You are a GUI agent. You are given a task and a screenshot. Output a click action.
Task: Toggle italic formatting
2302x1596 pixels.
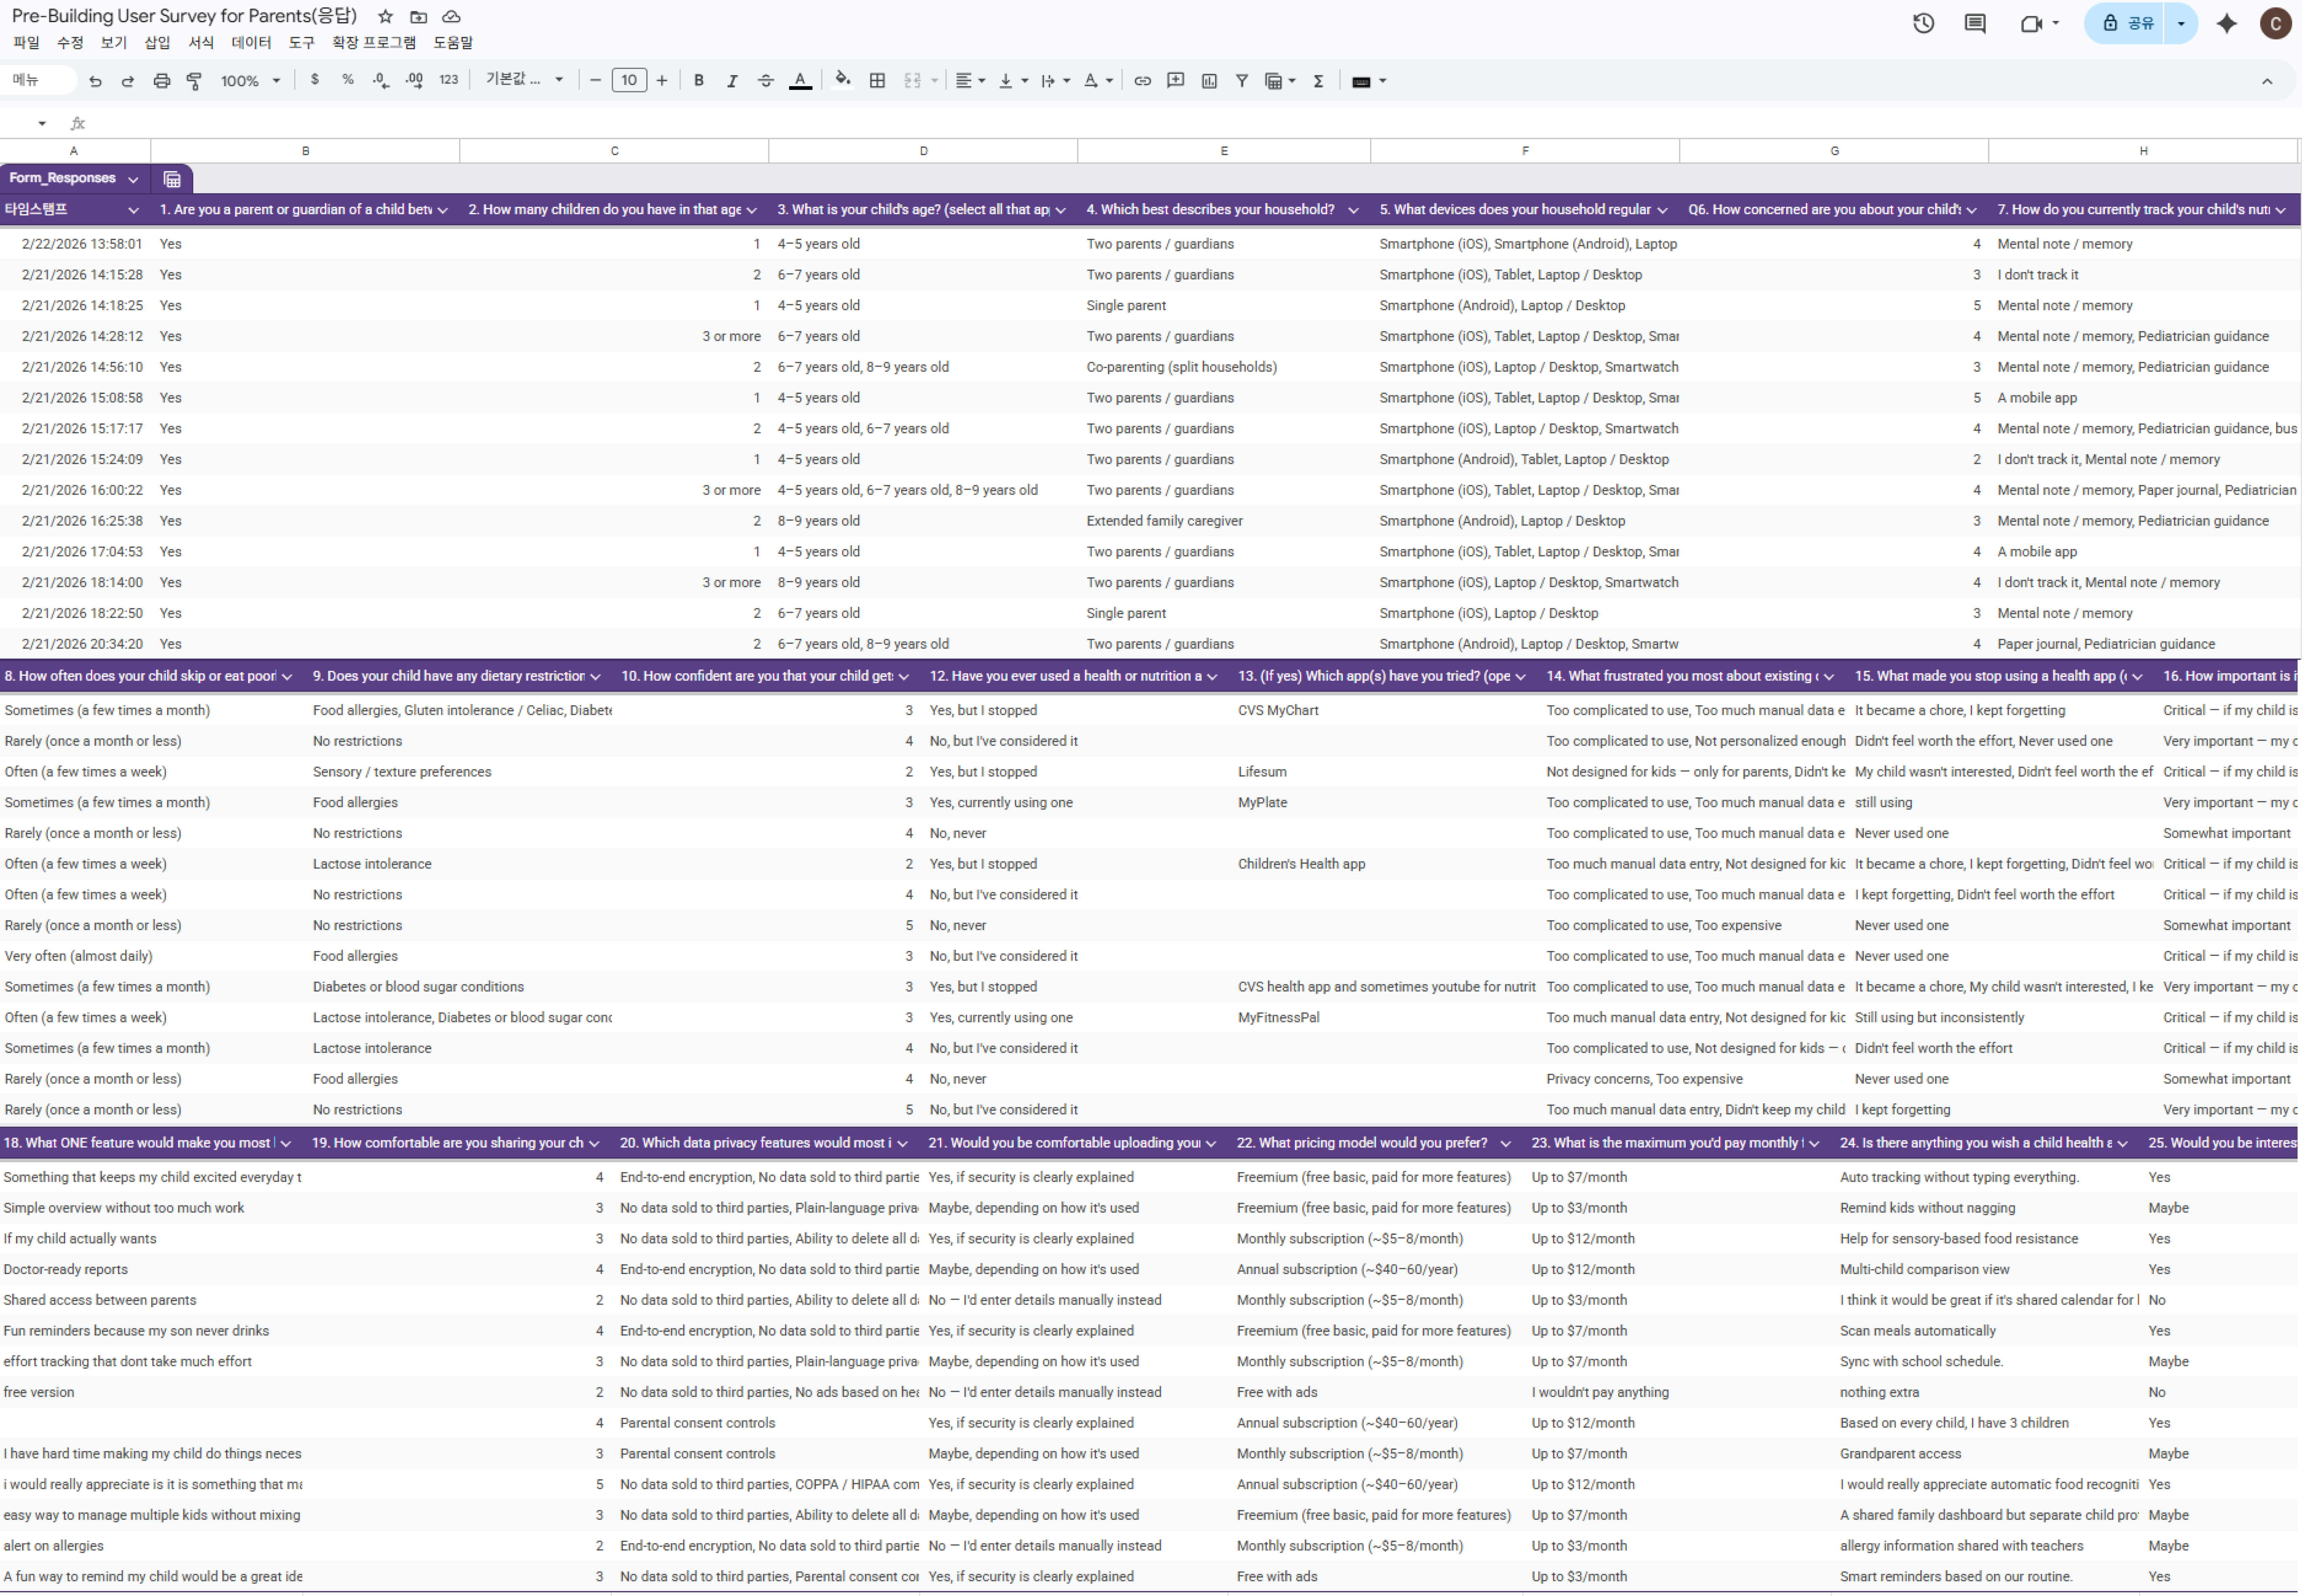[732, 81]
